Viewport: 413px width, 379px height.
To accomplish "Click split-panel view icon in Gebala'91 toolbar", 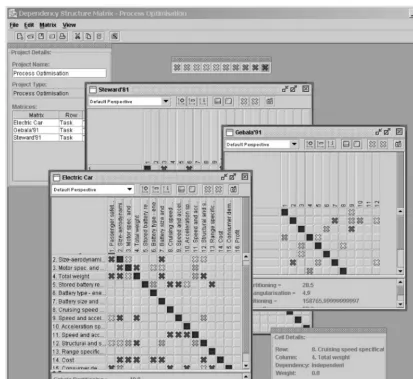I will 346,144.
